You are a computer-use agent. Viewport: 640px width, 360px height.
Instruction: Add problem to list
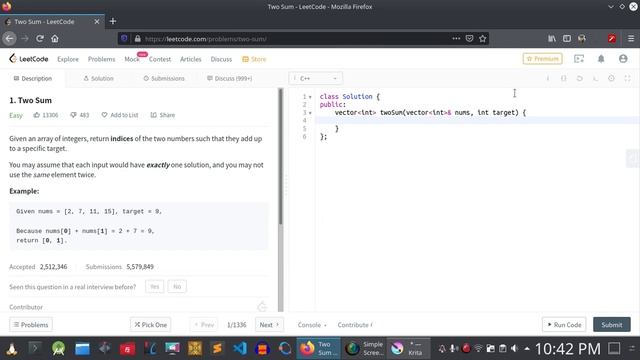tap(120, 115)
